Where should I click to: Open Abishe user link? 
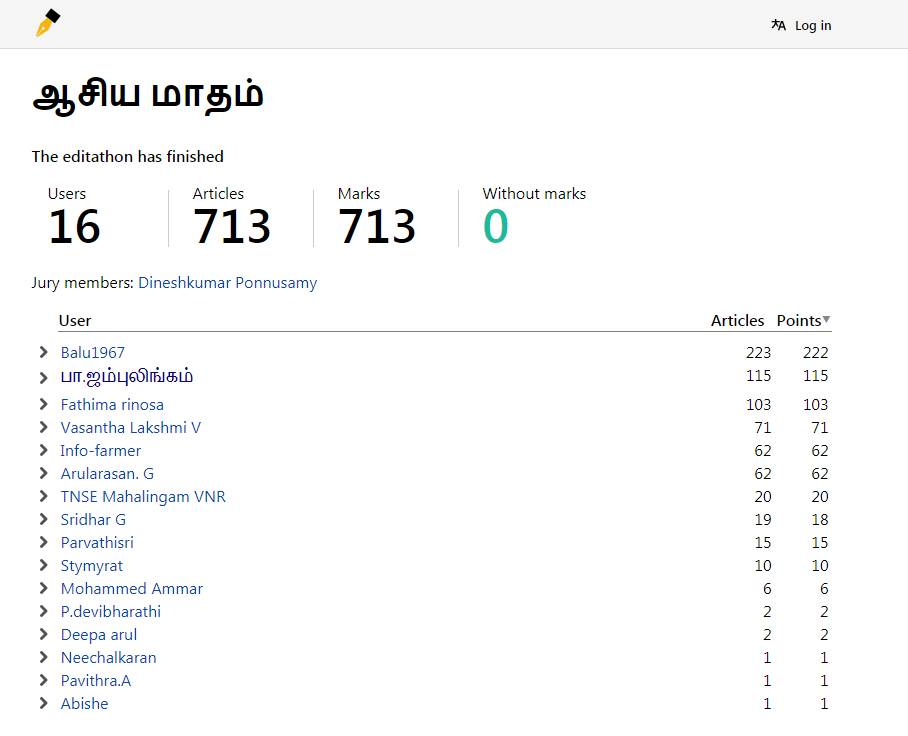[85, 704]
